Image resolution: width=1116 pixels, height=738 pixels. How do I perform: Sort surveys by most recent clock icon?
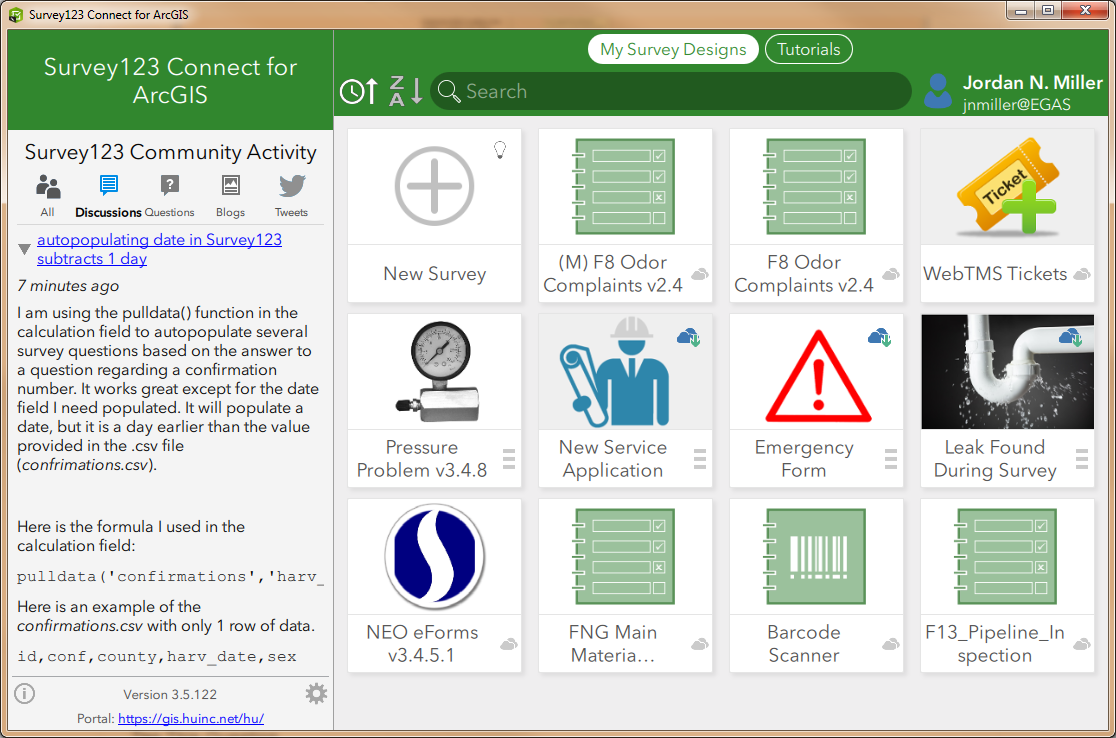tap(359, 91)
